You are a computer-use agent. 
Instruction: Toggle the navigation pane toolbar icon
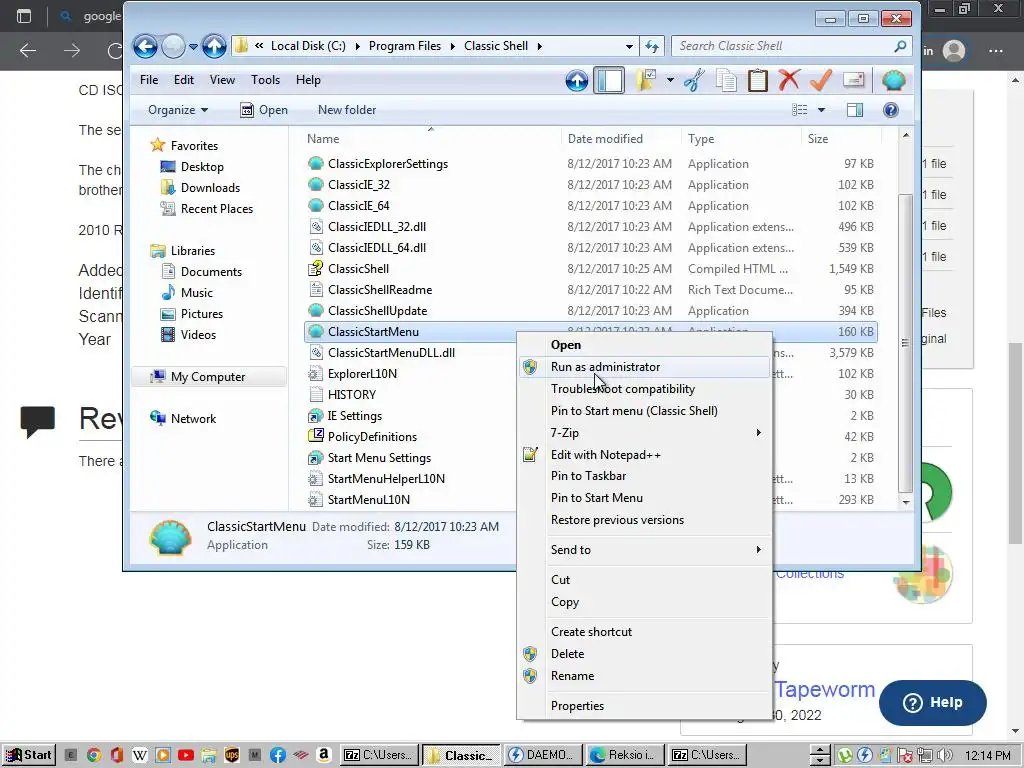point(609,80)
